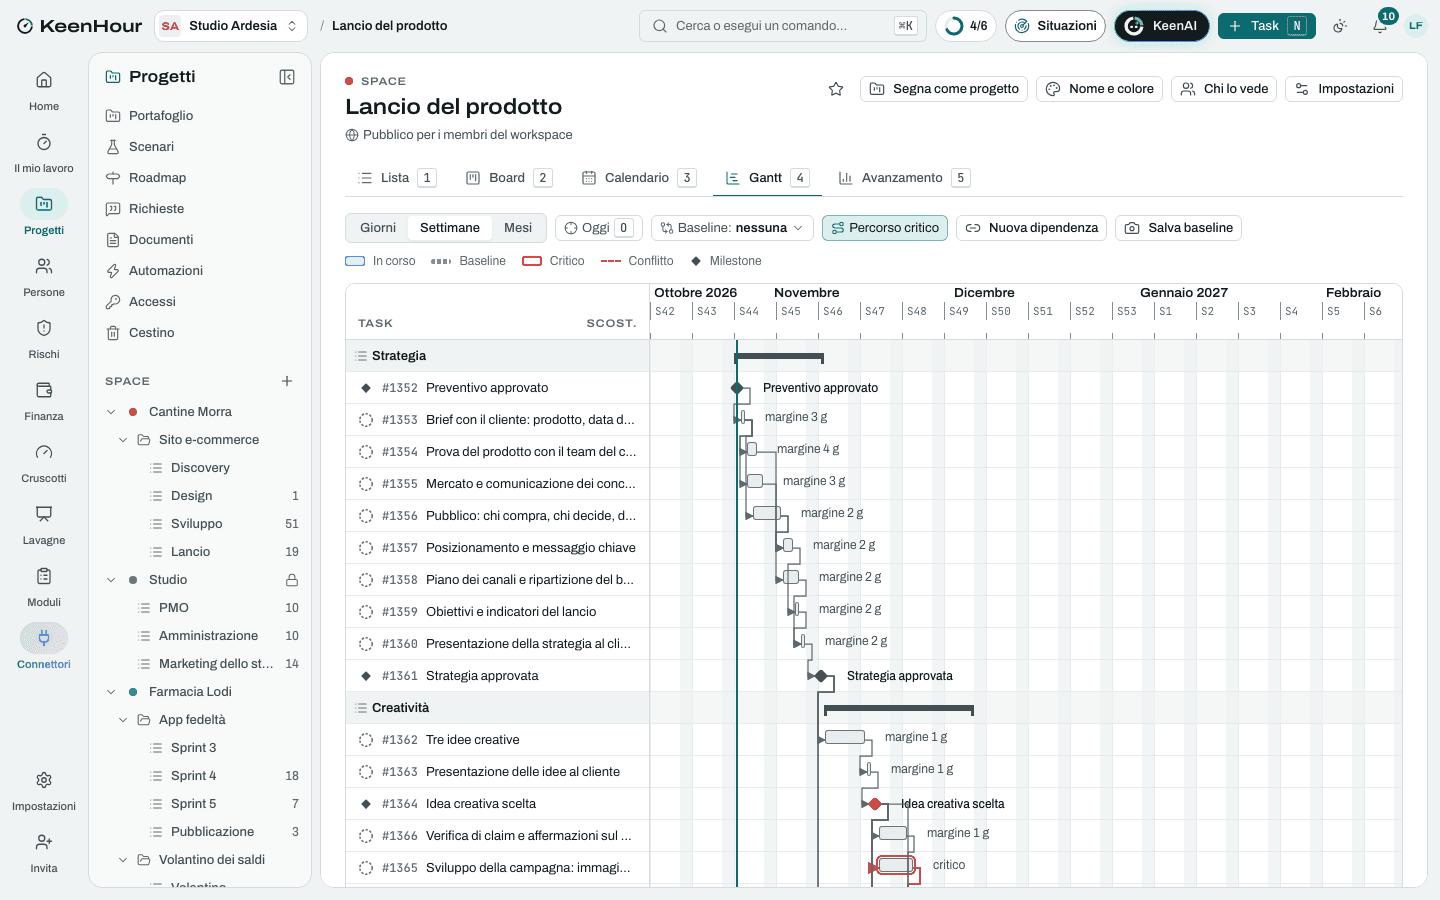Mark task #1365 Sviluppo della campagna complete
The height and width of the screenshot is (900, 1440).
point(366,868)
